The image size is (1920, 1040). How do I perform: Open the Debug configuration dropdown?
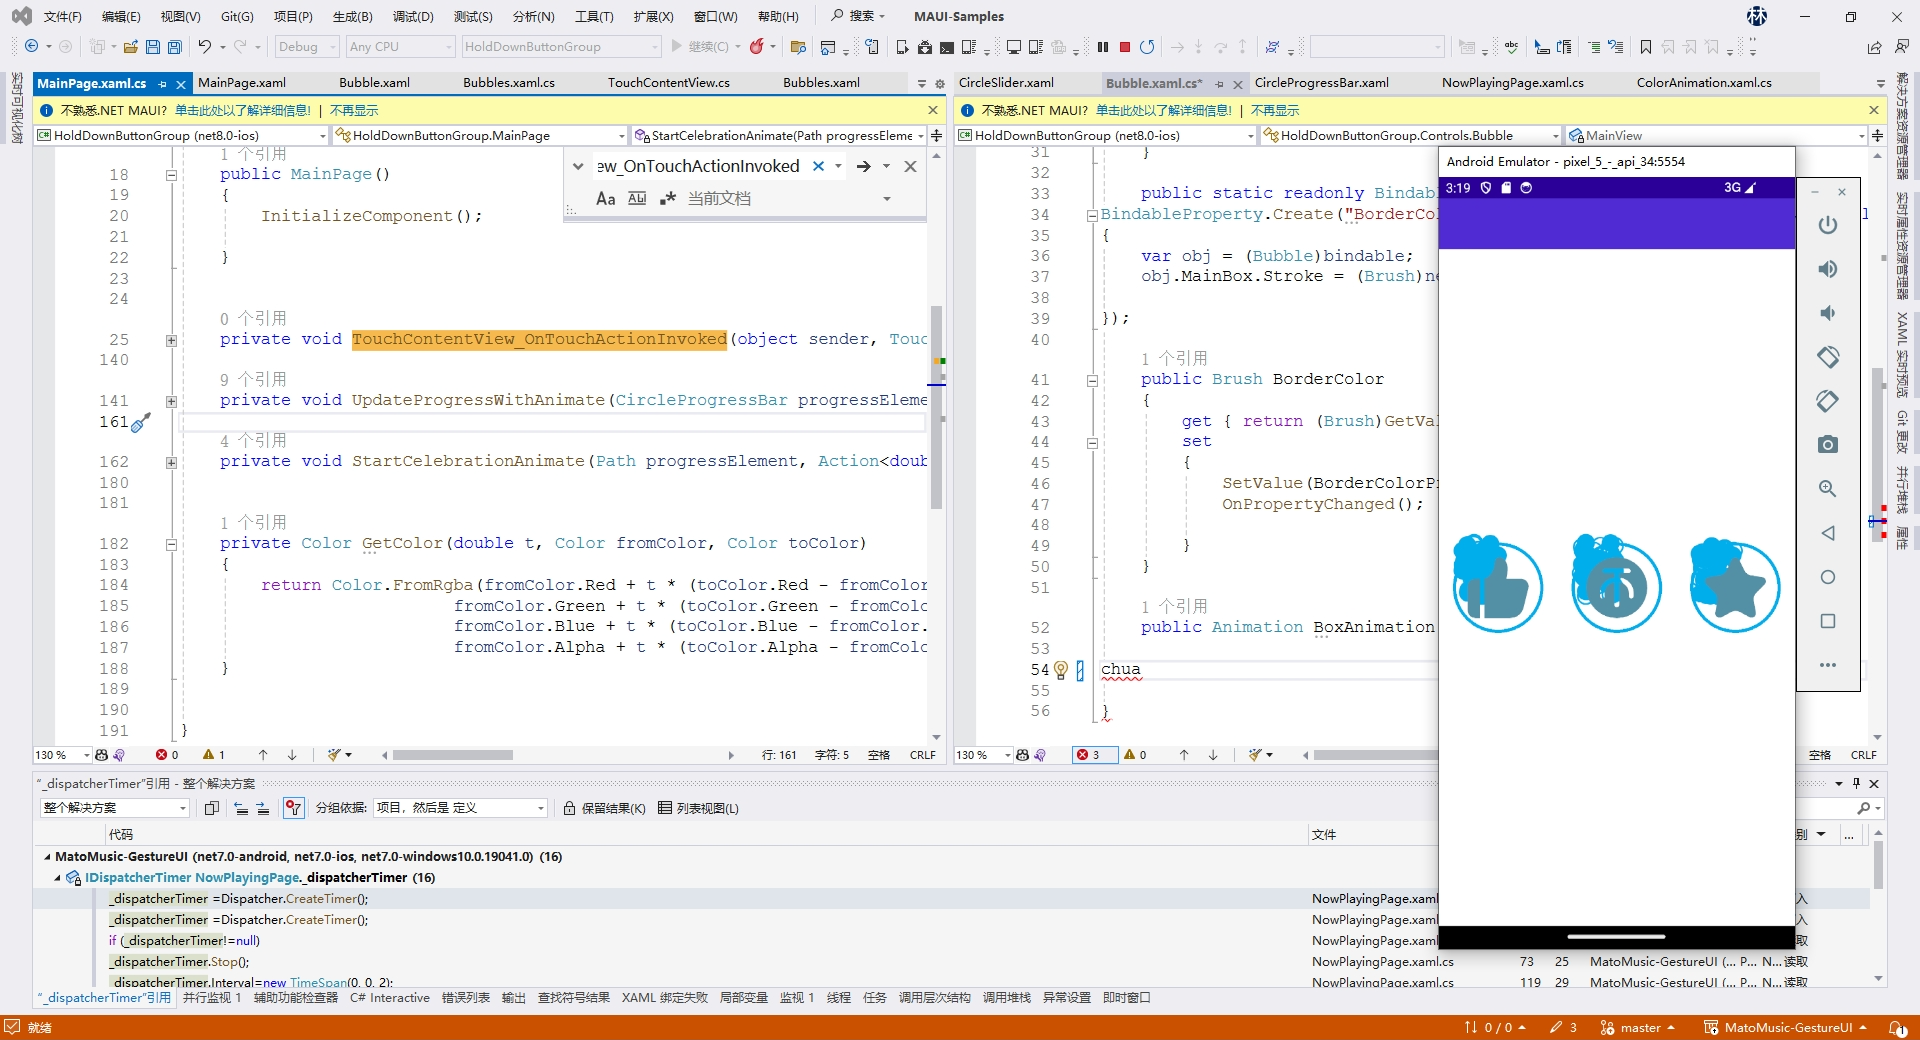tap(308, 47)
